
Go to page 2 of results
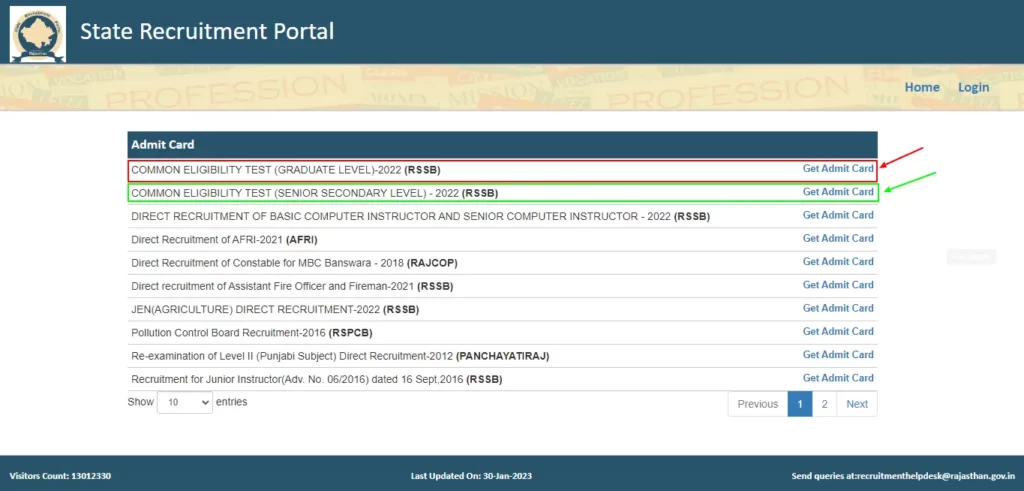(x=824, y=404)
